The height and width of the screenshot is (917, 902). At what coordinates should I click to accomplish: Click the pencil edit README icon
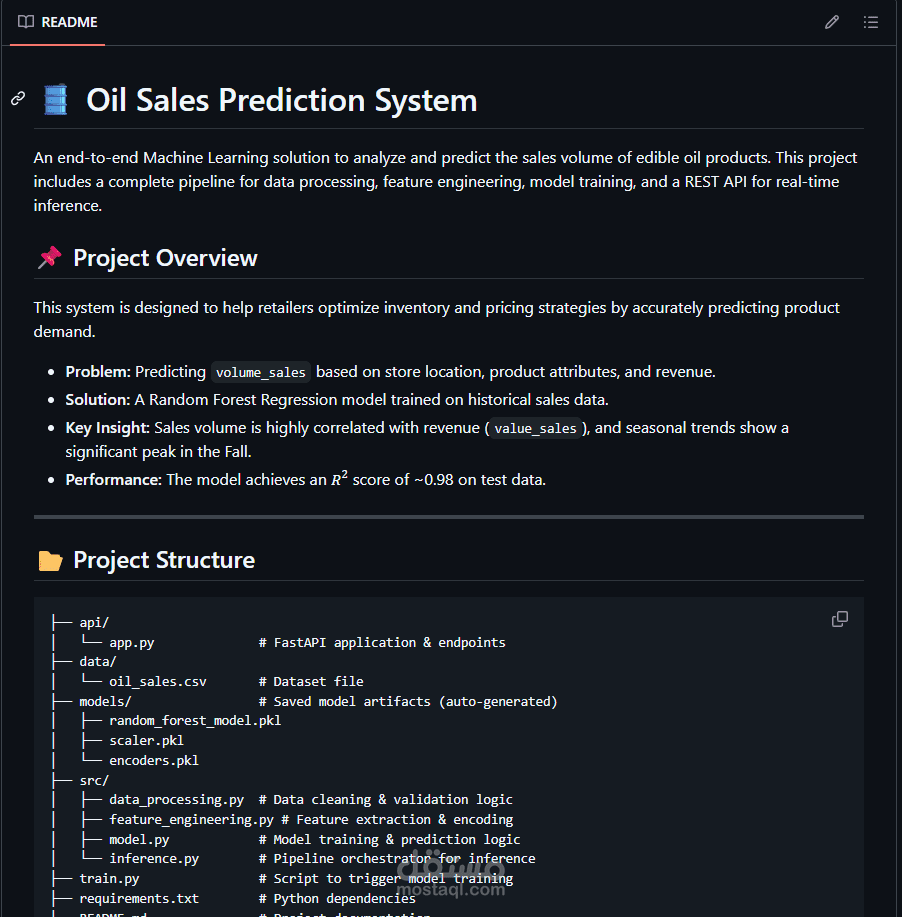tap(831, 22)
